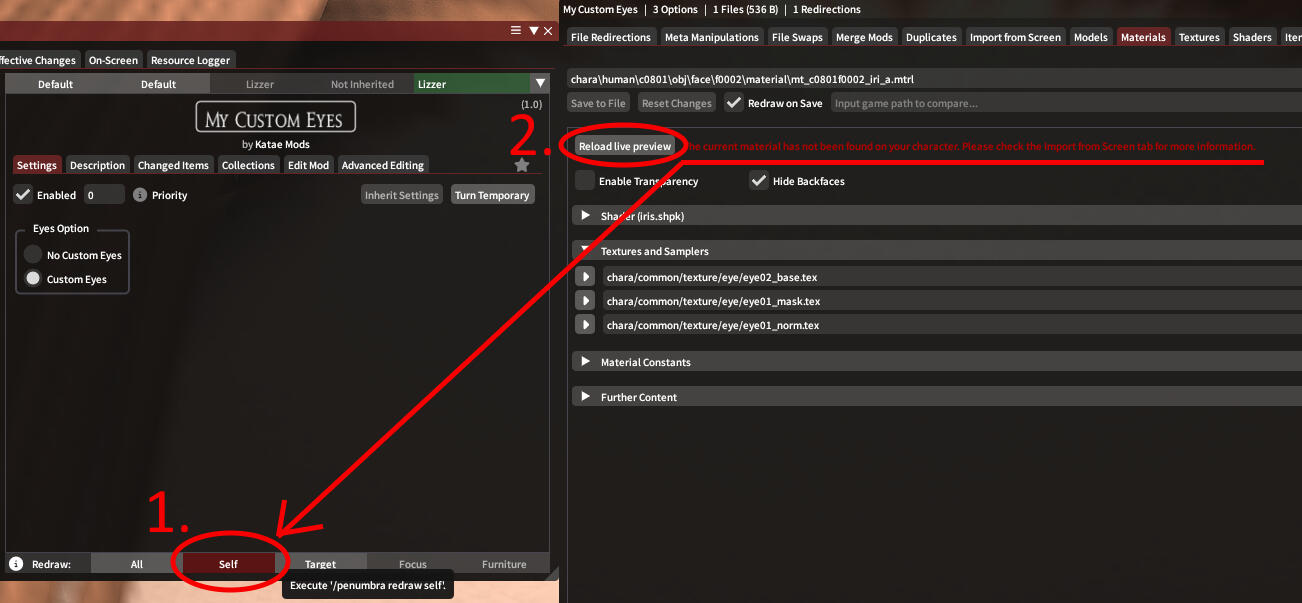Expand the Shader (iris.shpk) section
The width and height of the screenshot is (1302, 603).
(x=585, y=216)
